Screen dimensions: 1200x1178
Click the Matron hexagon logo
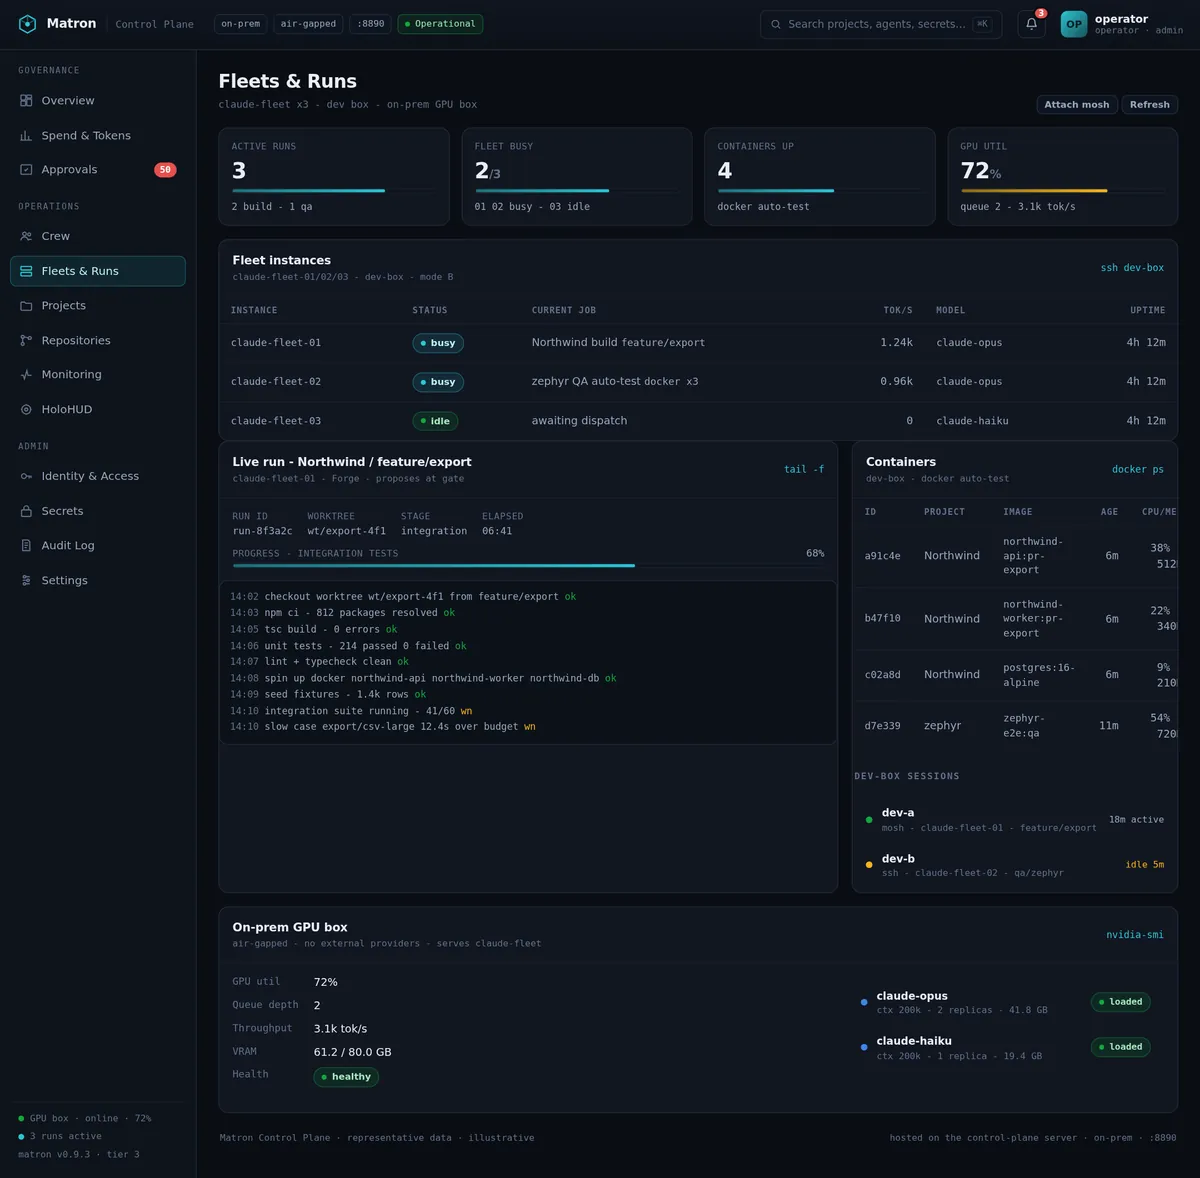click(x=28, y=24)
